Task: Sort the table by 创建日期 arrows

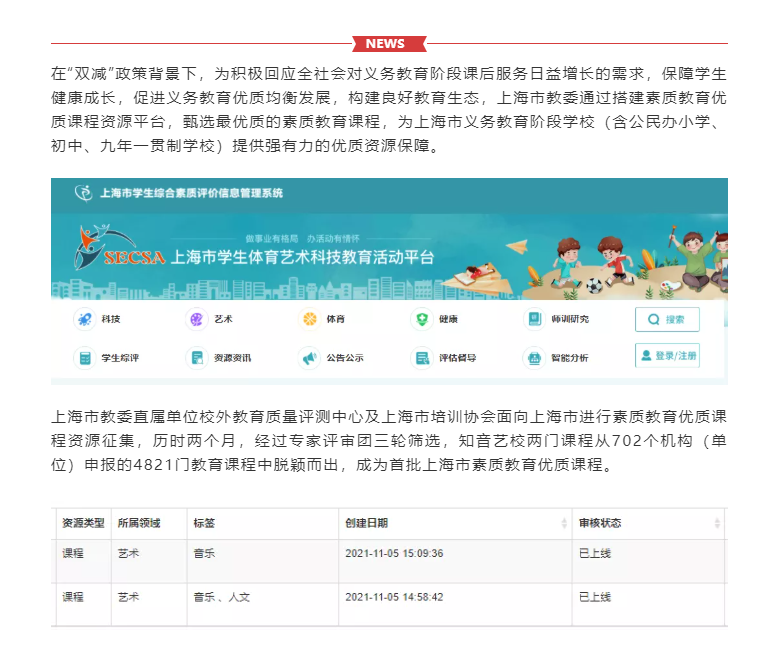Action: (x=564, y=523)
